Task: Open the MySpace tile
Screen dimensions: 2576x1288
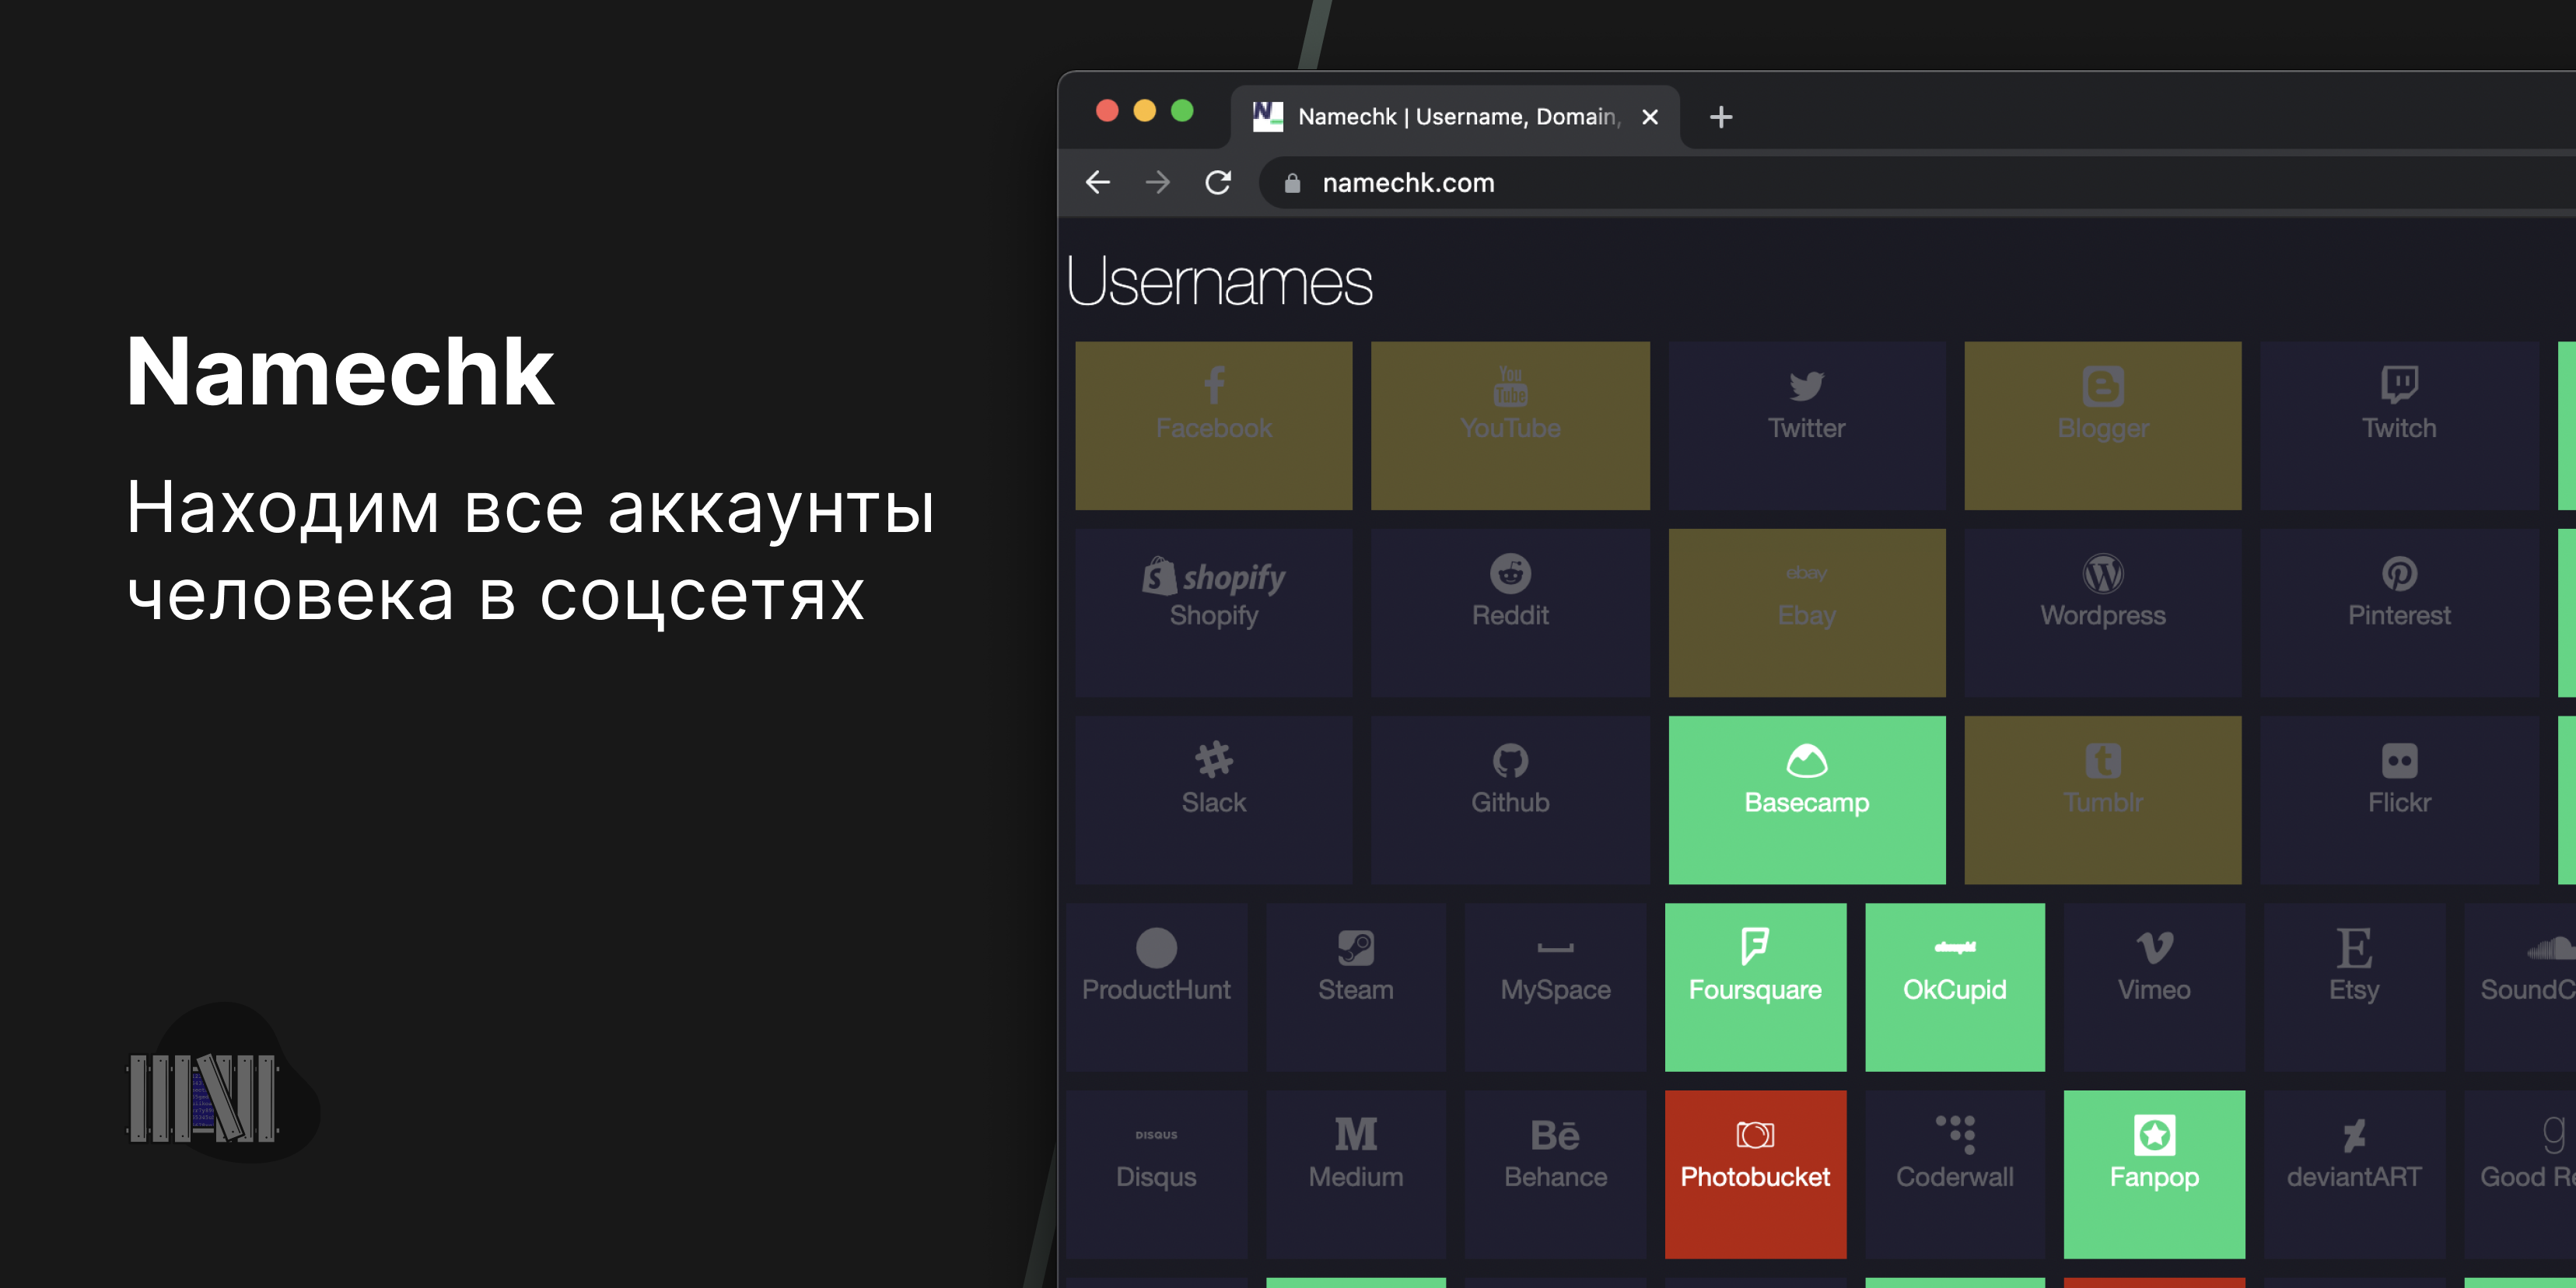Action: [x=1555, y=987]
